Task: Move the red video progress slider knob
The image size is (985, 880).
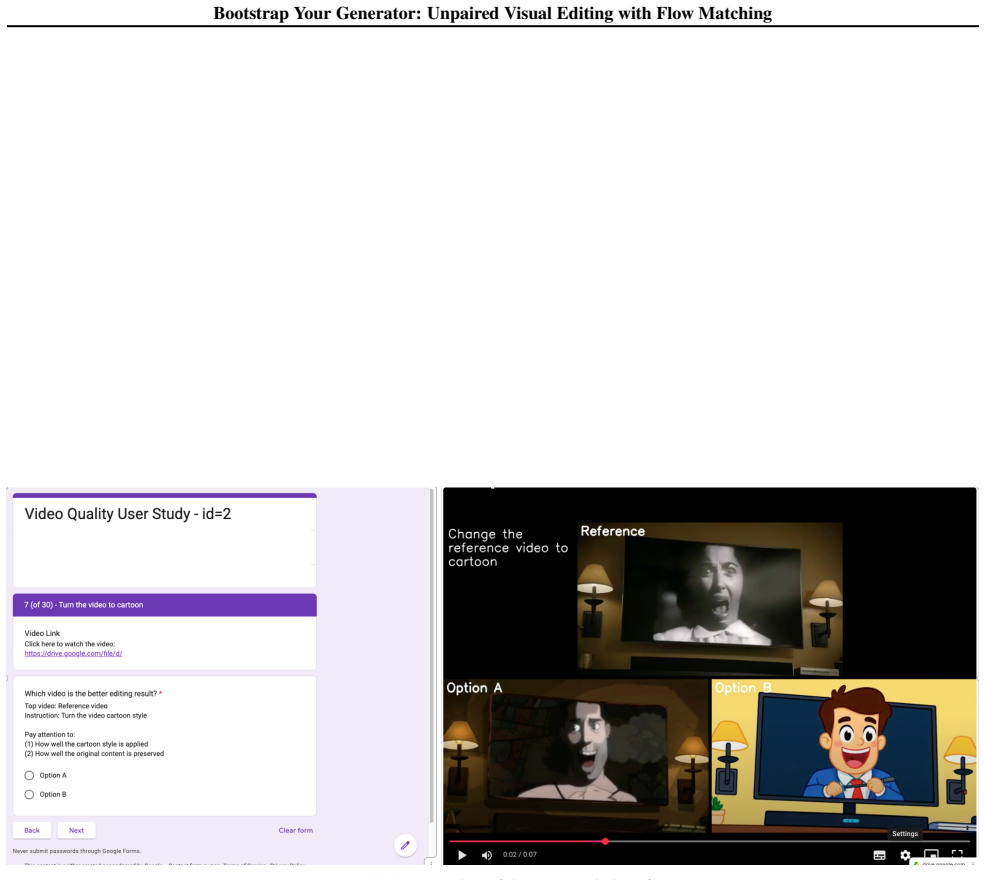Action: (605, 841)
